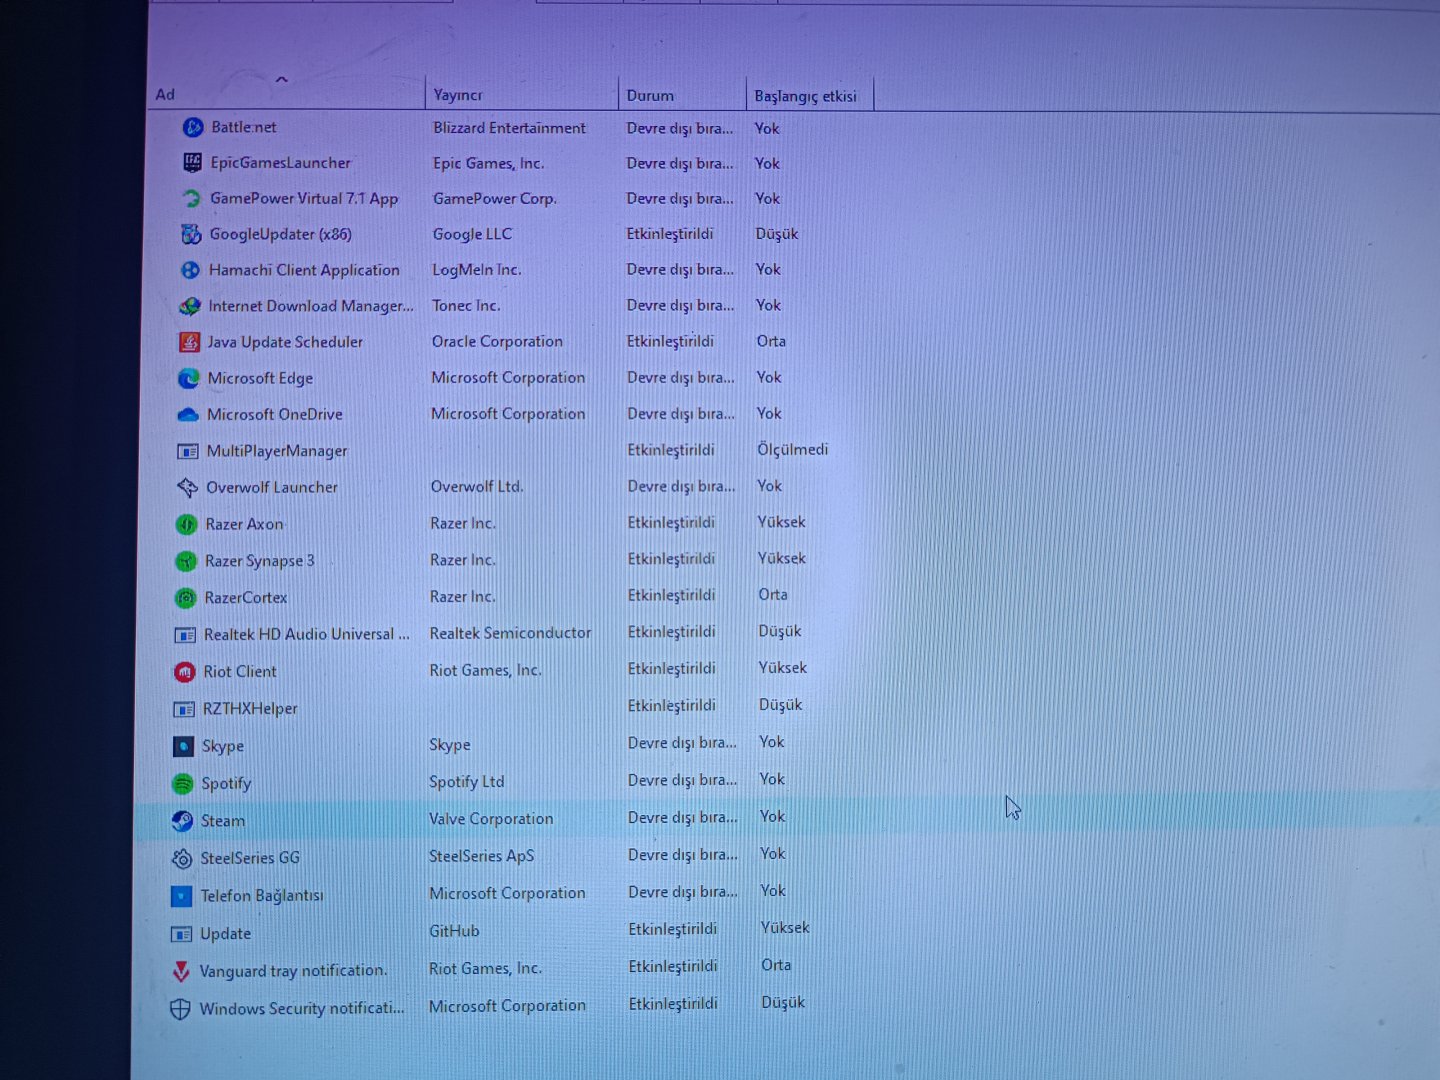Click the "Razer Synapse 3" name
This screenshot has height=1080, width=1440.
pyautogui.click(x=259, y=561)
